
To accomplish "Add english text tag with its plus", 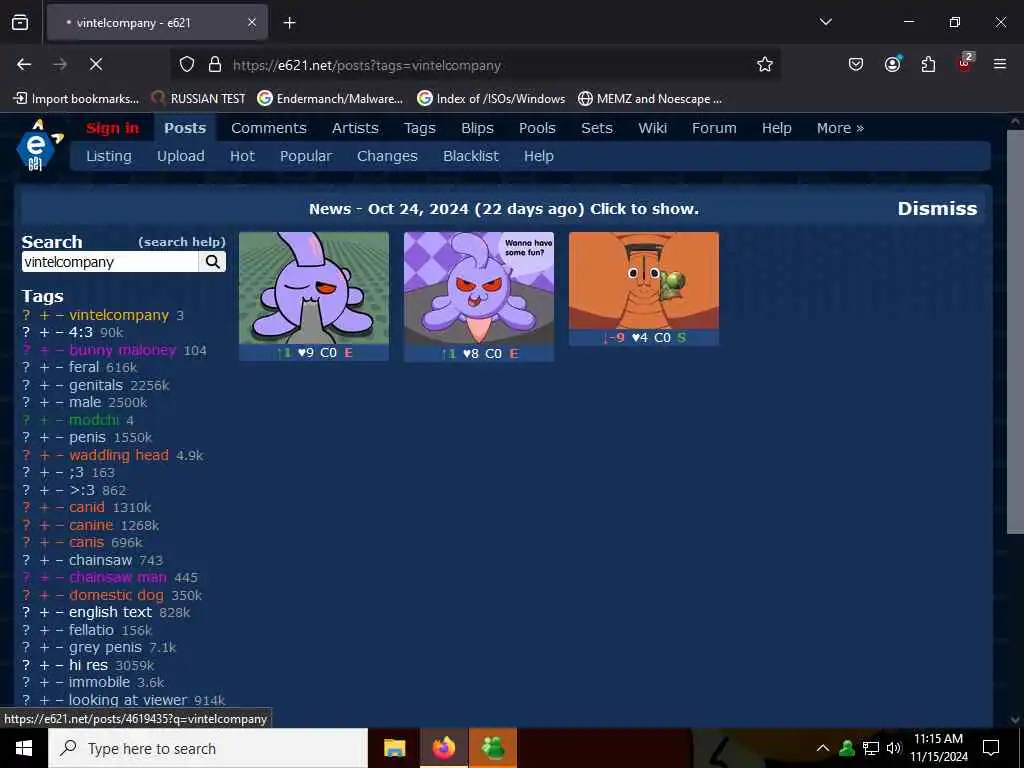I will 44,613.
